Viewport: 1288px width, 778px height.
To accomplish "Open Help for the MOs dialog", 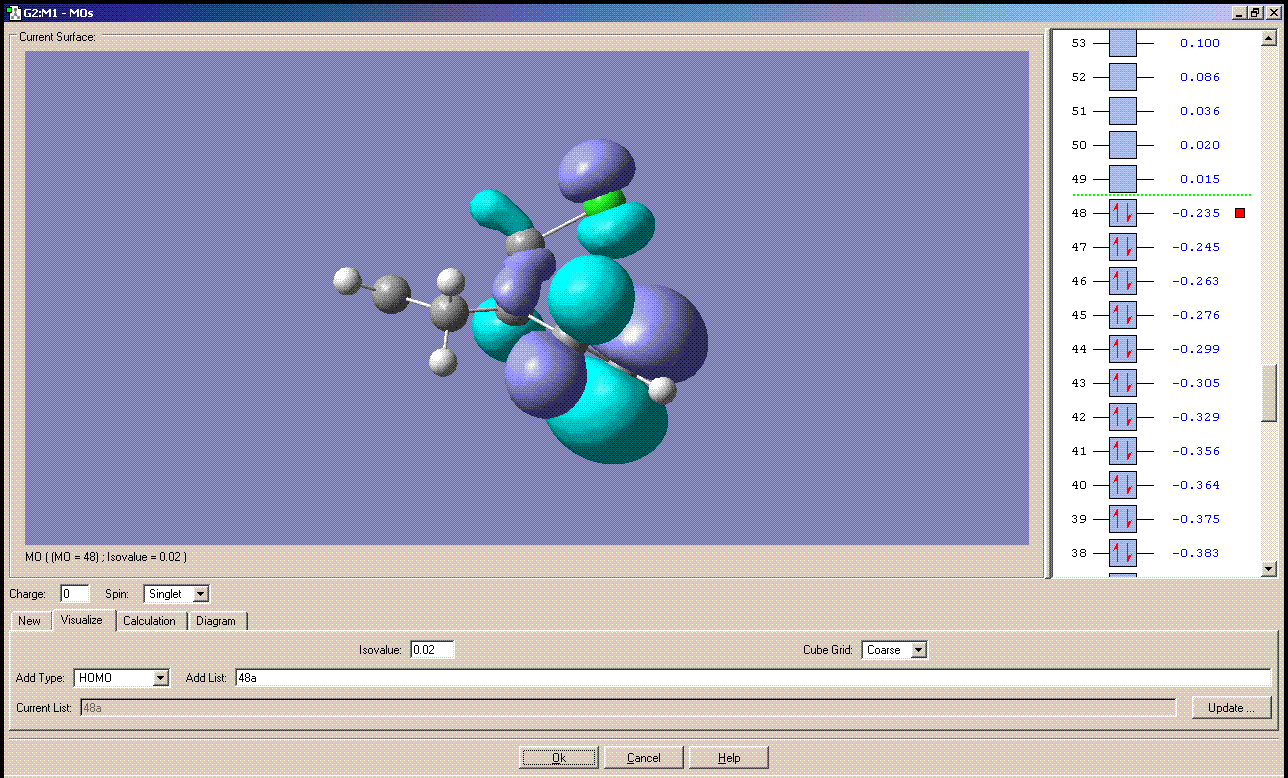I will coord(729,758).
